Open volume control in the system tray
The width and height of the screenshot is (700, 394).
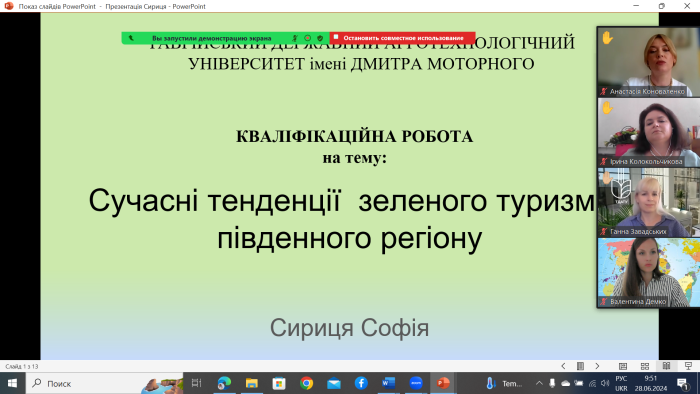(605, 383)
